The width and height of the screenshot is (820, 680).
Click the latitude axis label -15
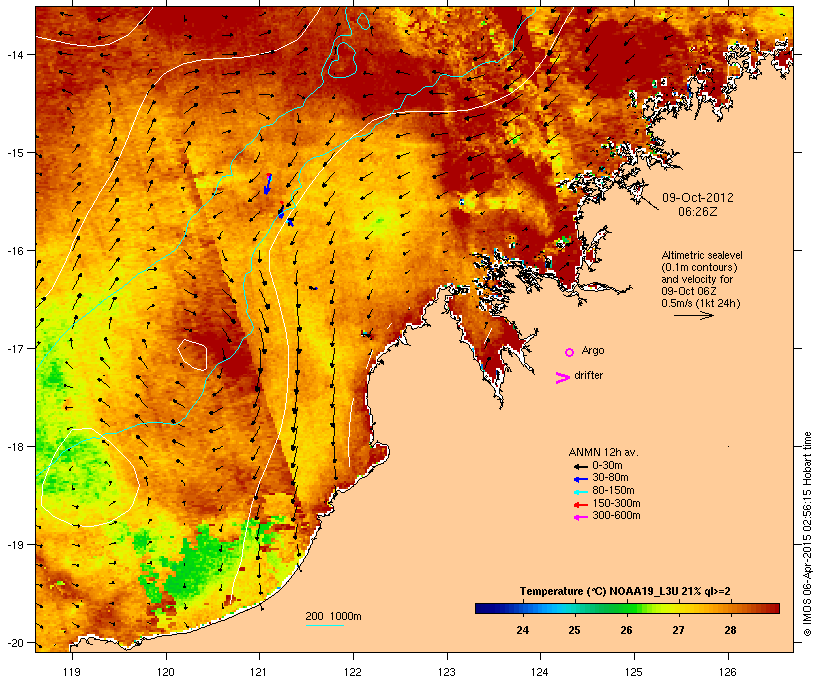pyautogui.click(x=15, y=153)
